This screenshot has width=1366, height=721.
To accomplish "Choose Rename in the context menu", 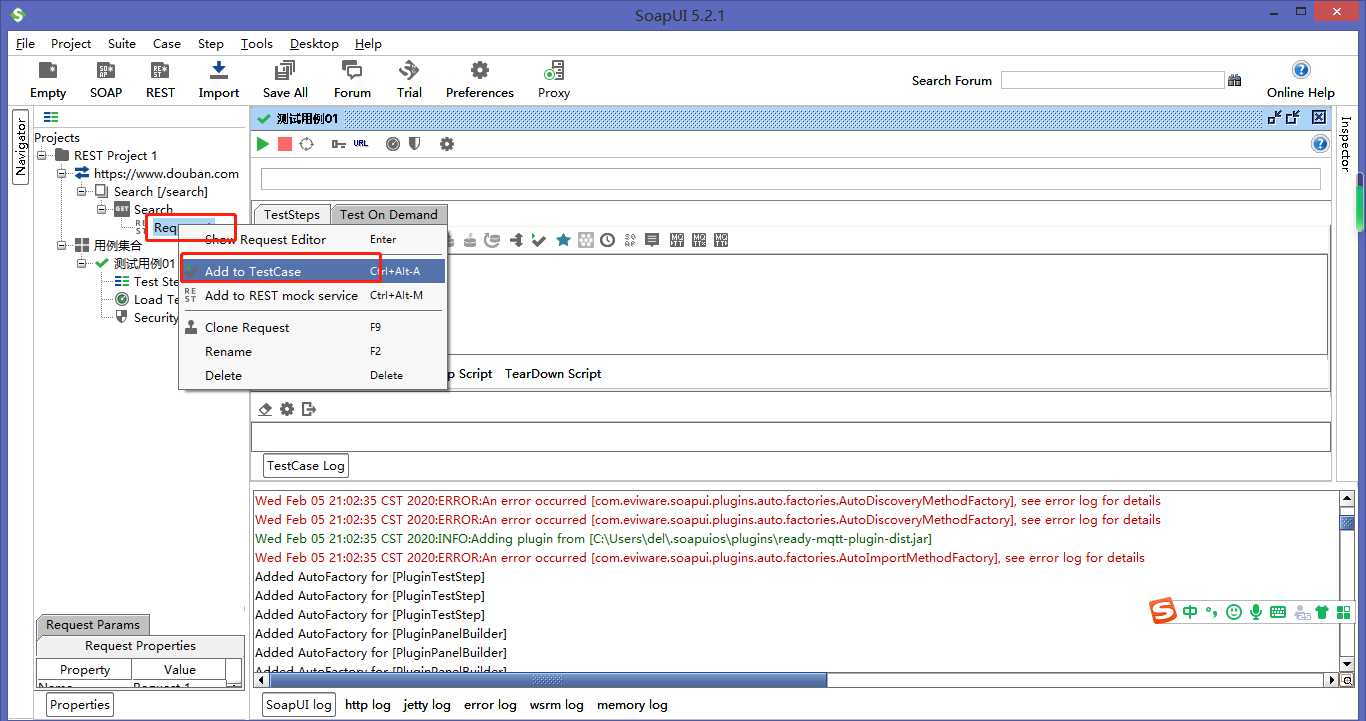I will click(312, 351).
